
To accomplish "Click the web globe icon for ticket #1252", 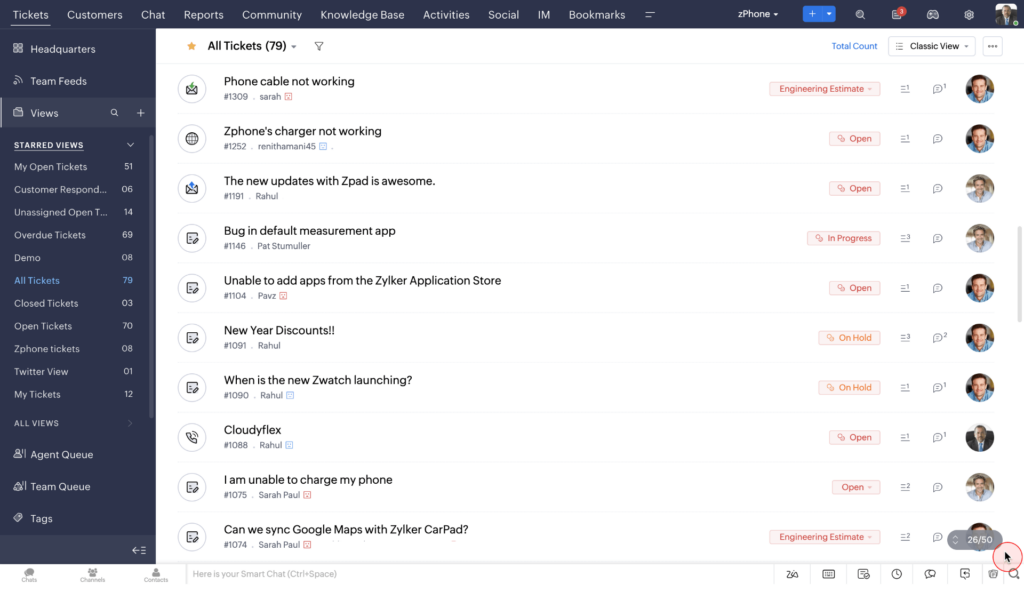I will [192, 139].
